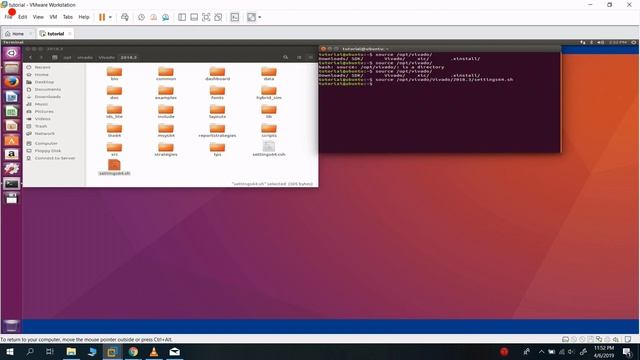Select Documents in Files sidebar
This screenshot has height=360, width=640.
tap(48, 89)
